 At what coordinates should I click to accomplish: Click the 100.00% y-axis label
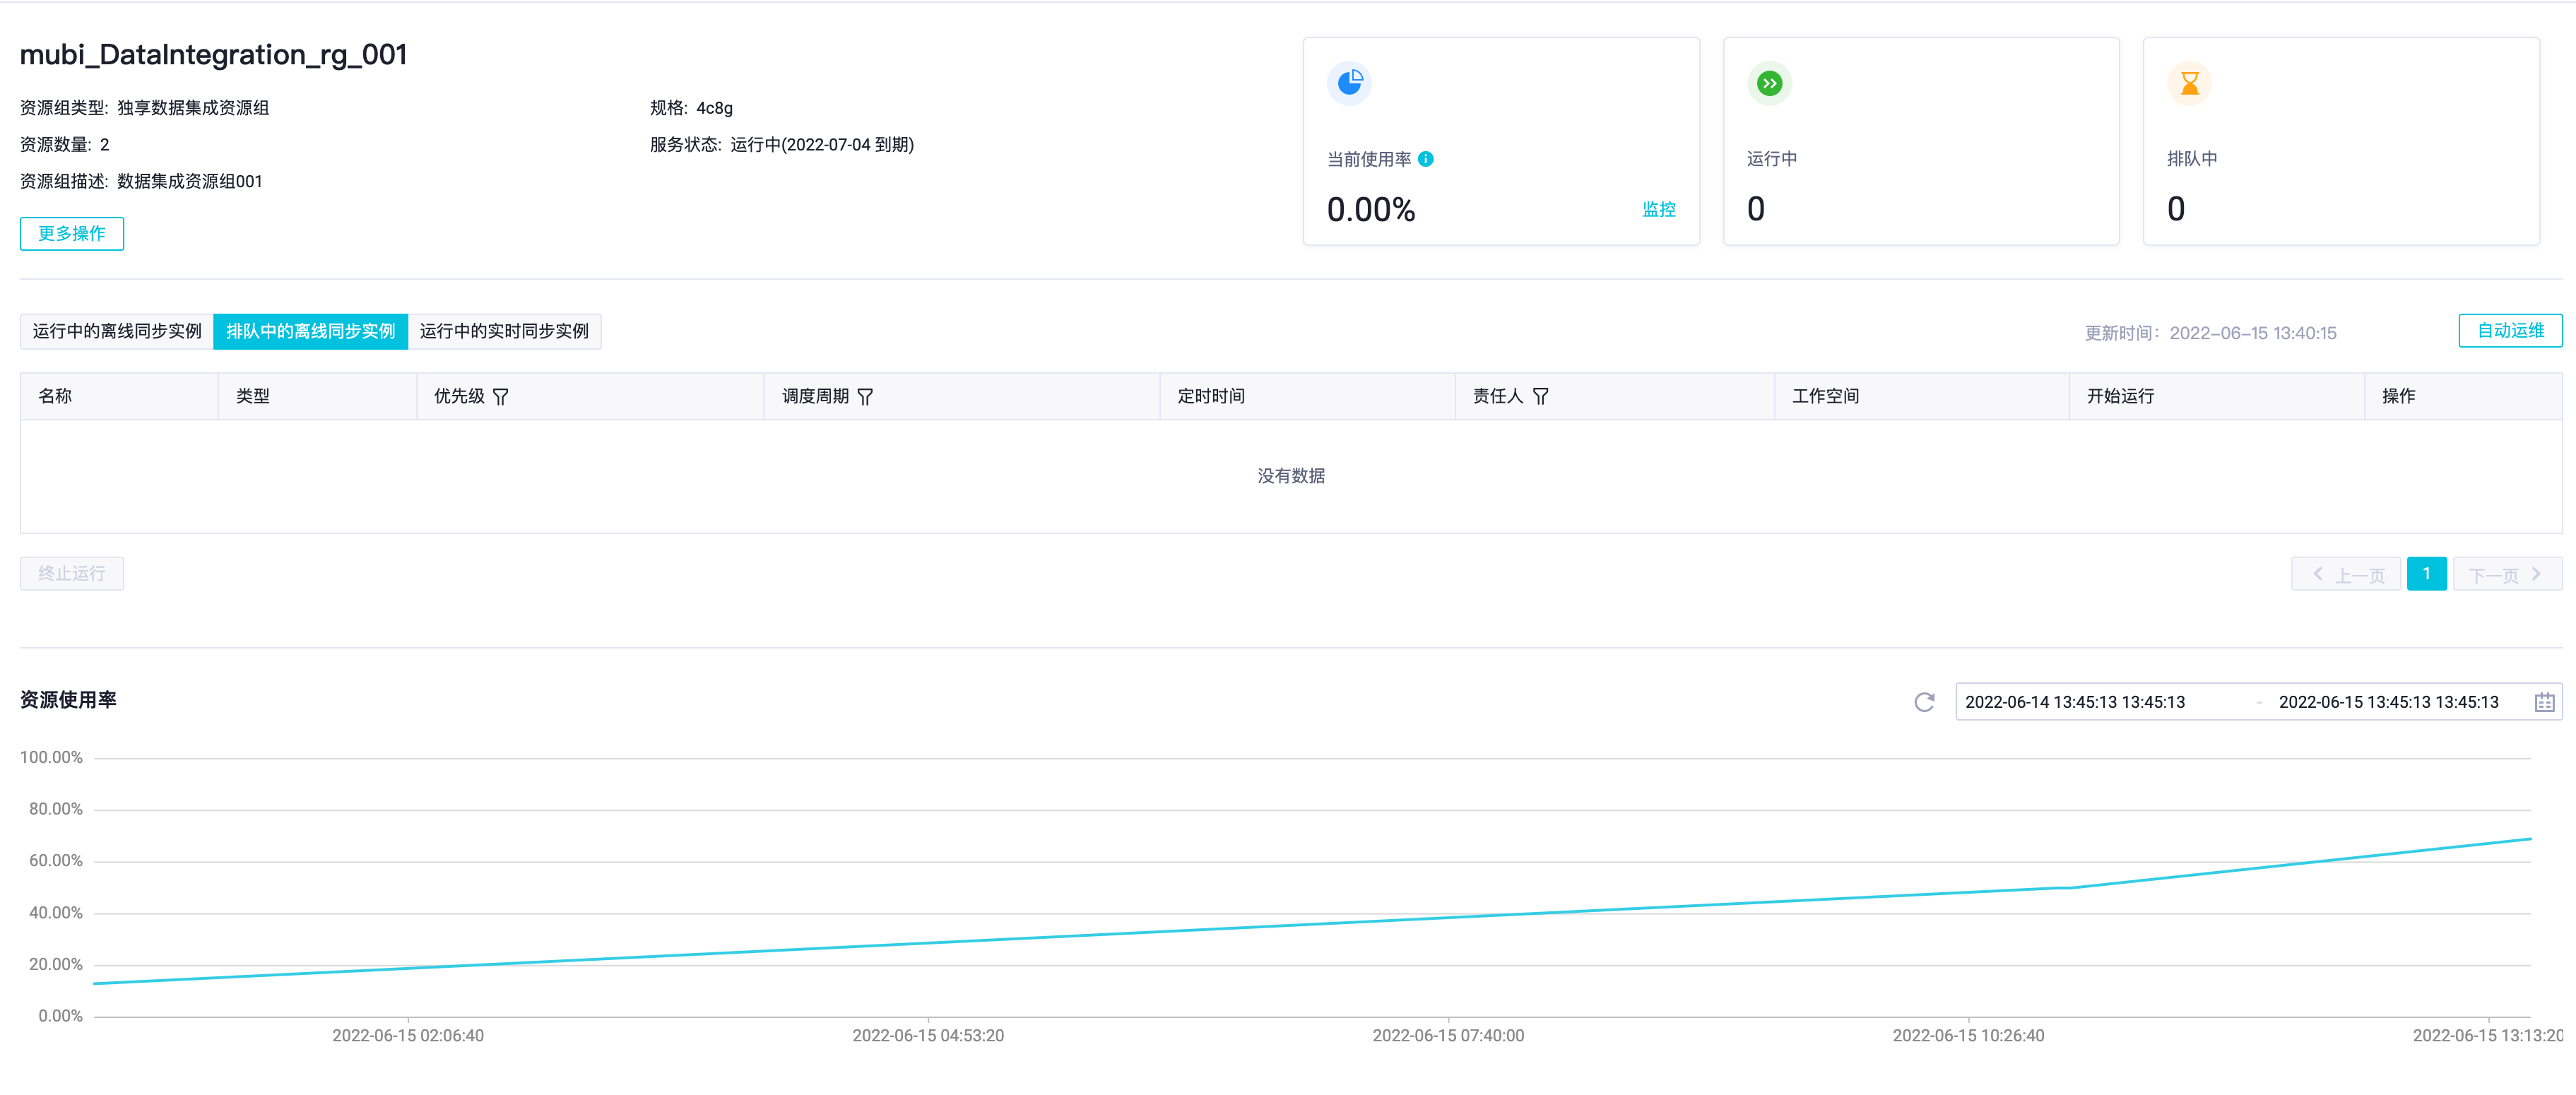[51, 758]
